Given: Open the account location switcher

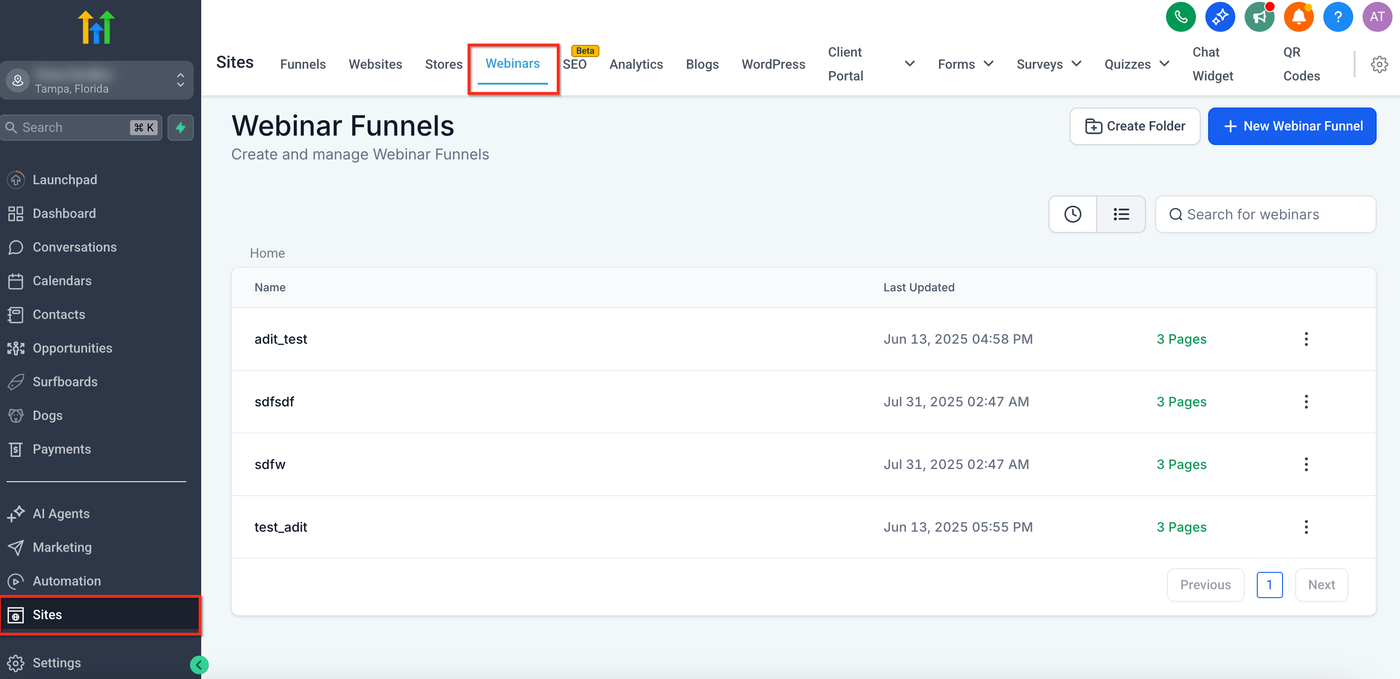Looking at the screenshot, I should [97, 80].
